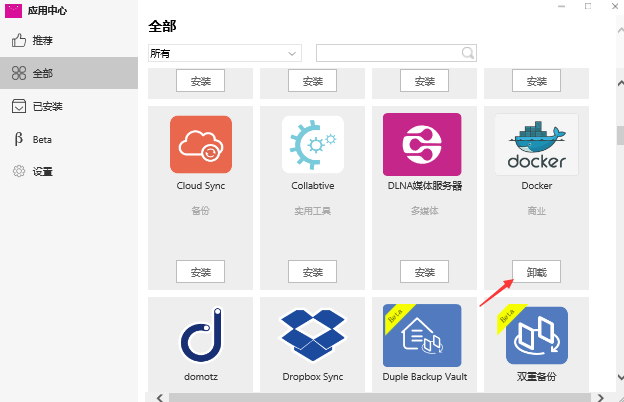The height and width of the screenshot is (402, 624).
Task: Click the vertical scrollbar thumb
Action: 618,128
